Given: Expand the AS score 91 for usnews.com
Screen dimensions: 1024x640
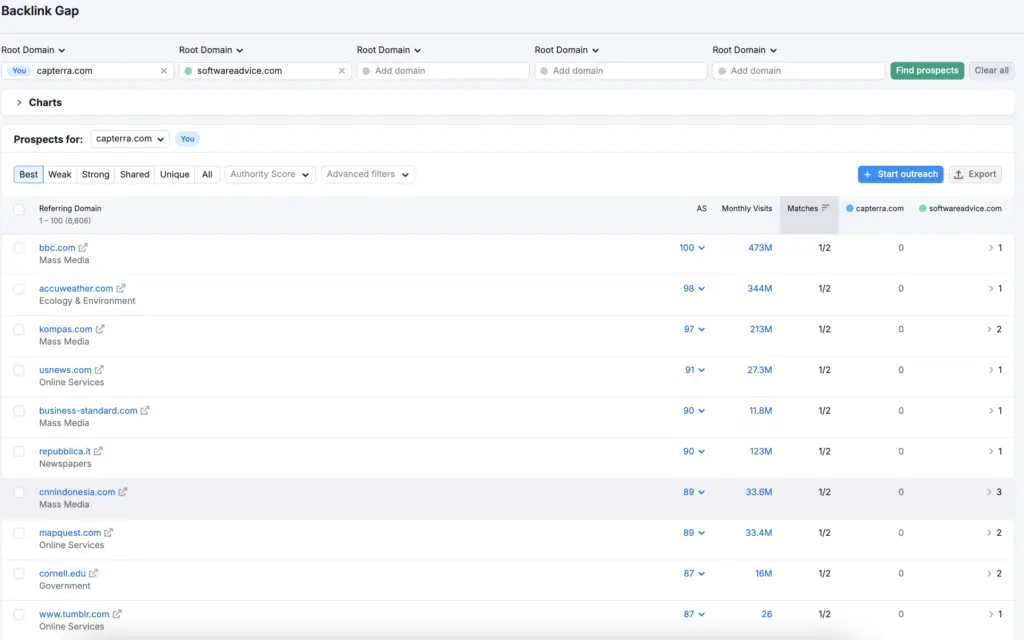Looking at the screenshot, I should click(695, 370).
